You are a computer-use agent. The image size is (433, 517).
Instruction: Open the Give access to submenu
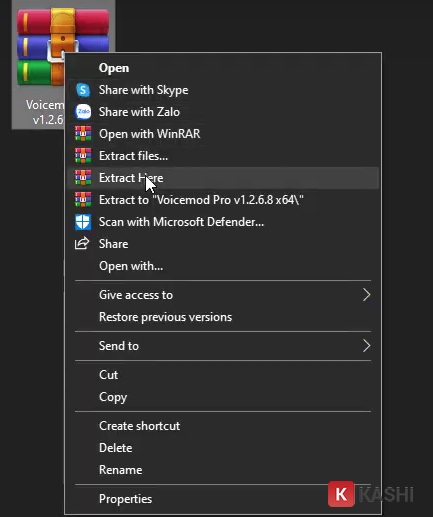tap(223, 295)
